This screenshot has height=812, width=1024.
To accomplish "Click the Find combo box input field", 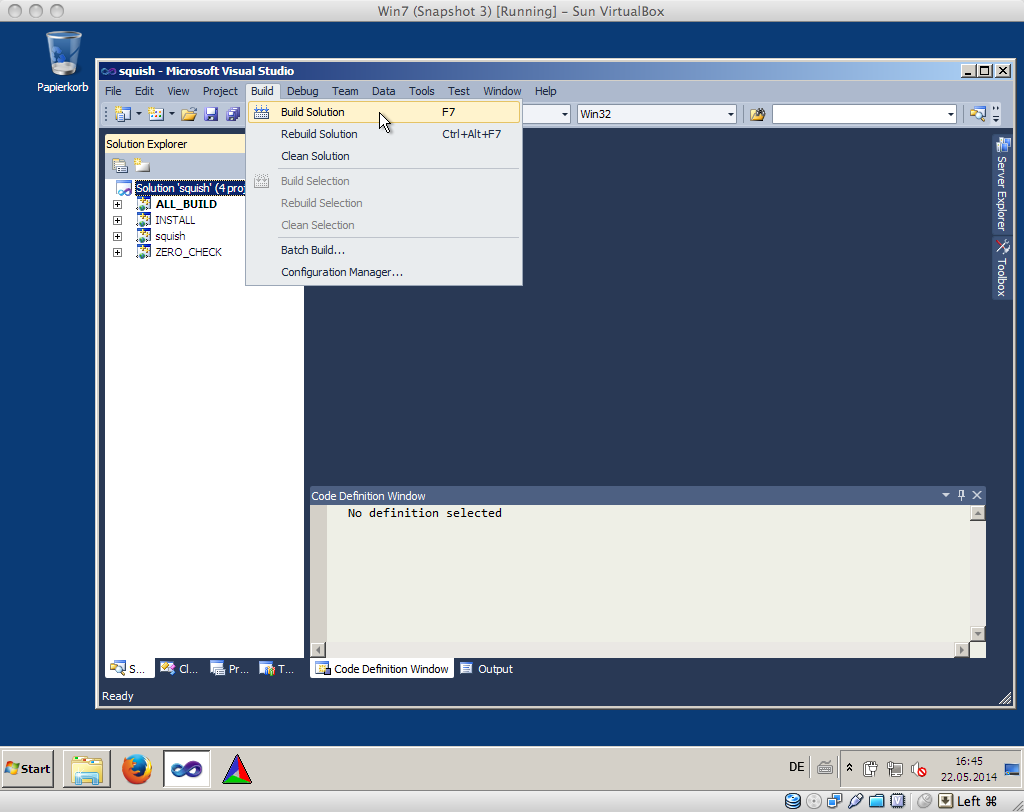I will pyautogui.click(x=858, y=114).
